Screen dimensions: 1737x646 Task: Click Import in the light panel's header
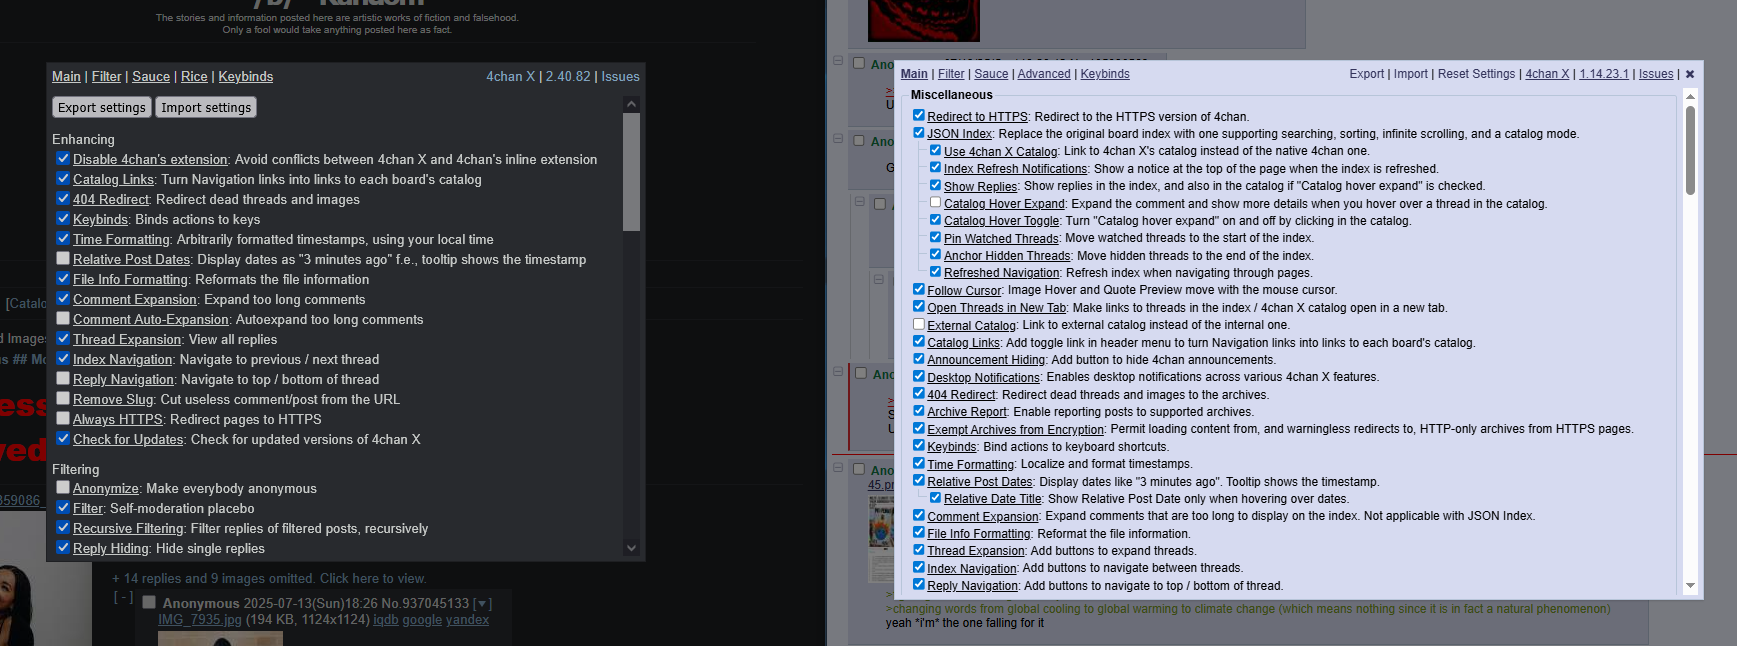[1411, 74]
